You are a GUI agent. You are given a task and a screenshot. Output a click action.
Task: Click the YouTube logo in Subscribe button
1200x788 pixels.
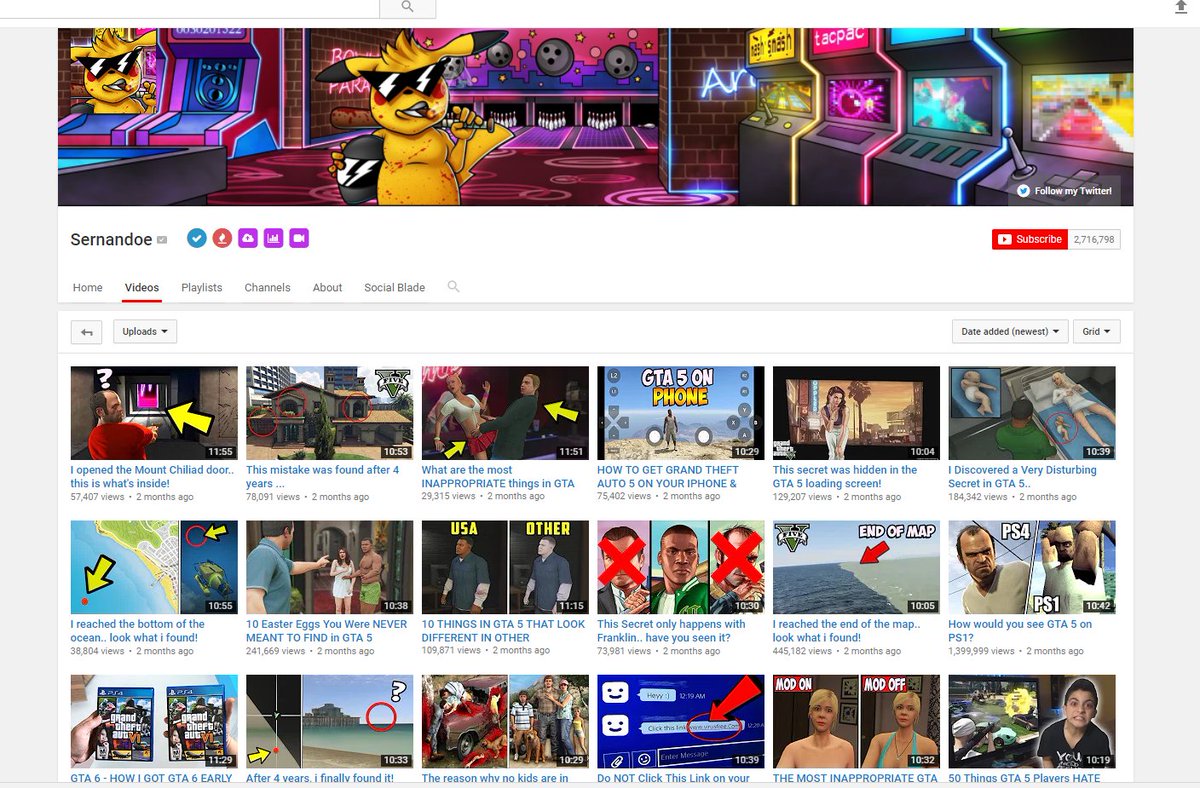[1003, 239]
